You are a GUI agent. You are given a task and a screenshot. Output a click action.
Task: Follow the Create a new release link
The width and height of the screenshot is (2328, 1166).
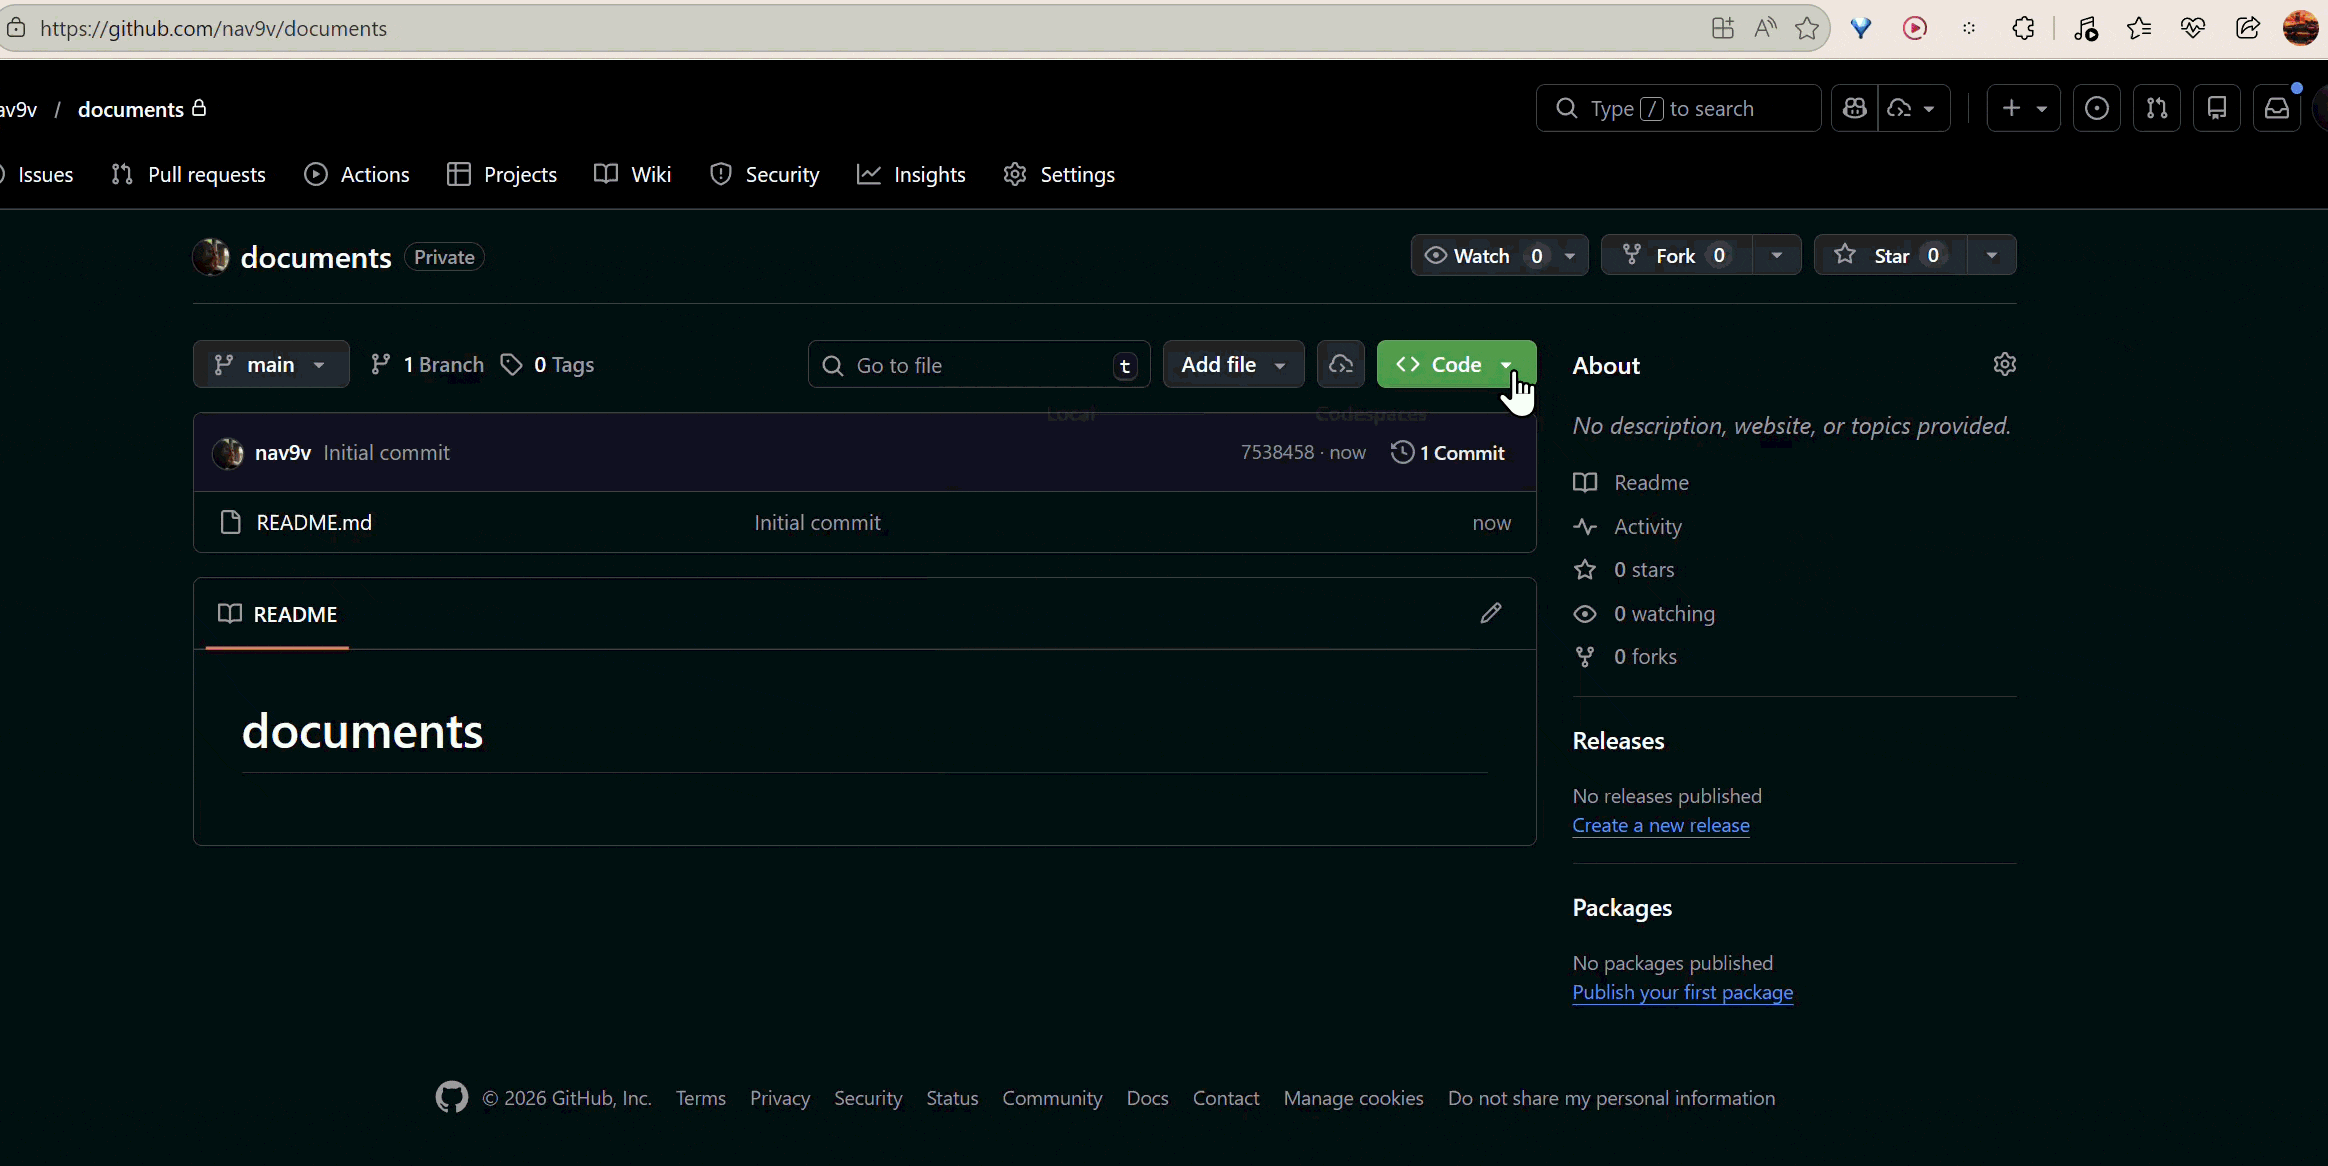pyautogui.click(x=1660, y=825)
